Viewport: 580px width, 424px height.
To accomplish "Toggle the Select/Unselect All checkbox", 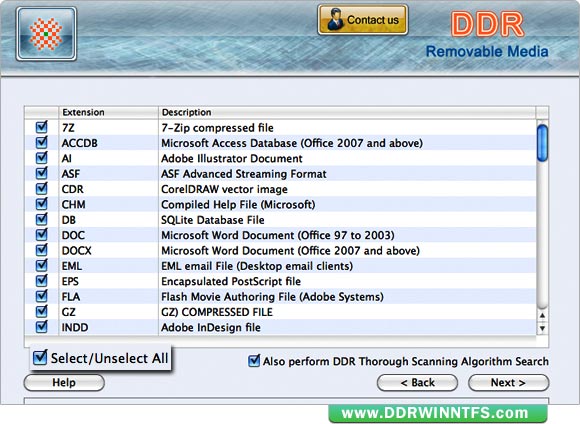I will click(x=40, y=357).
